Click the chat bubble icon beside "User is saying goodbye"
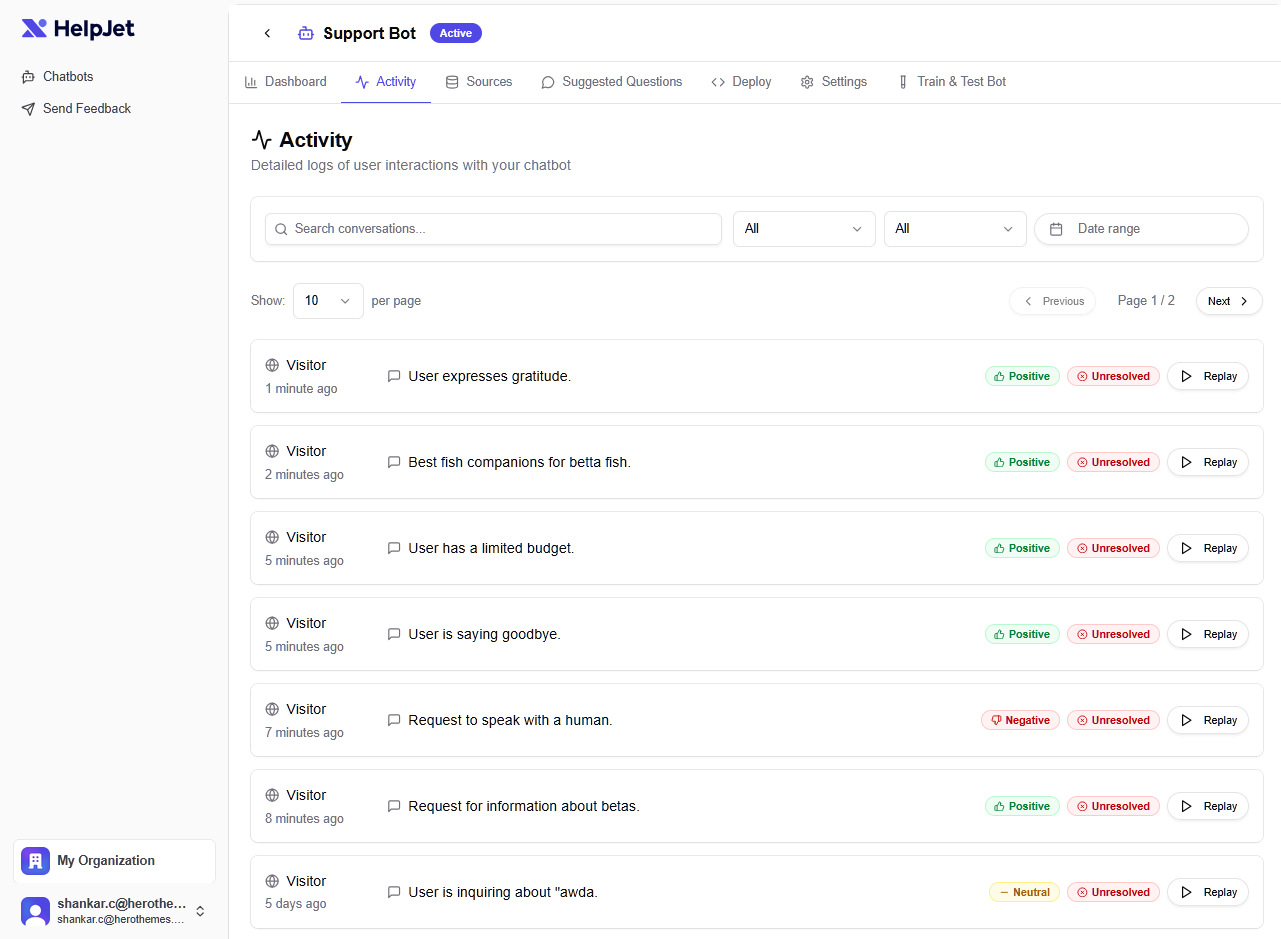Screen dimensions: 1281x939 (x=394, y=635)
